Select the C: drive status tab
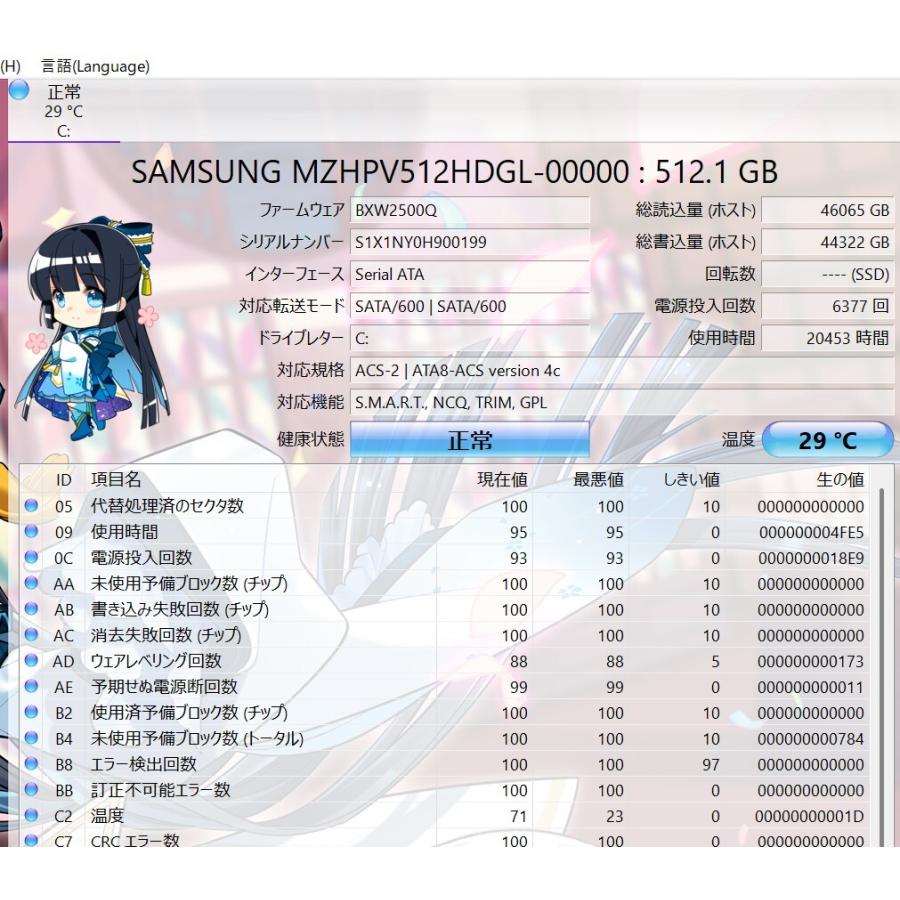The image size is (900, 900). (64, 111)
